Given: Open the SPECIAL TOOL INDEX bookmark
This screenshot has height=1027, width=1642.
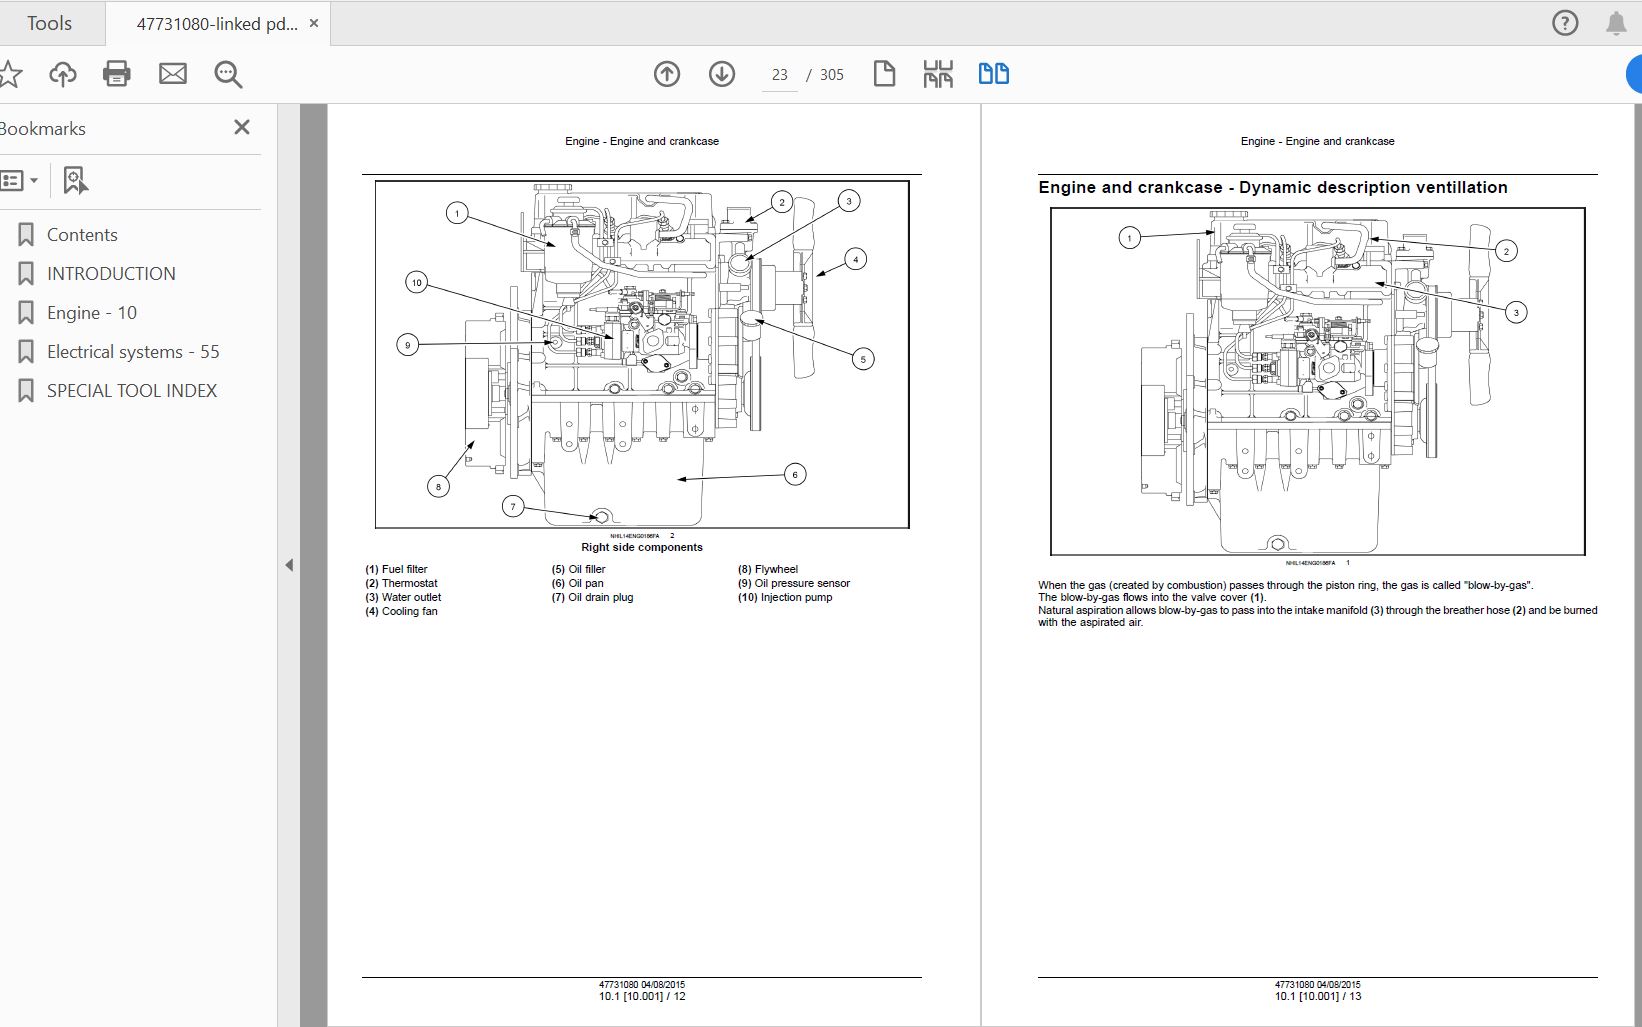Looking at the screenshot, I should [x=131, y=391].
